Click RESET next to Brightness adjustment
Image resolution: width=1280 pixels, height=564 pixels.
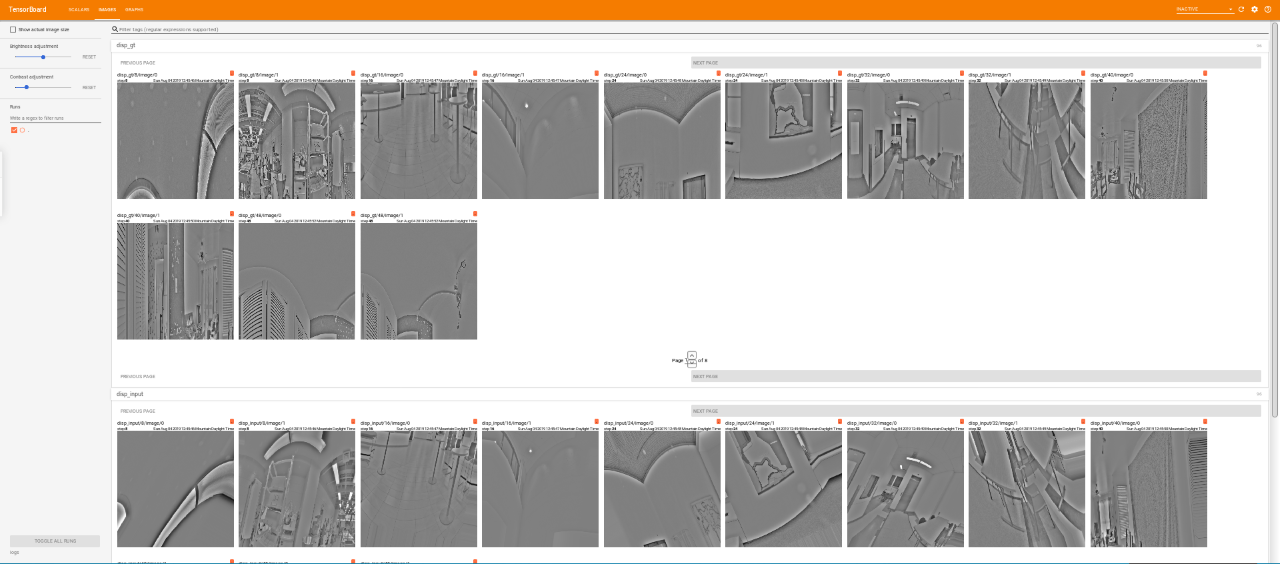pos(89,57)
